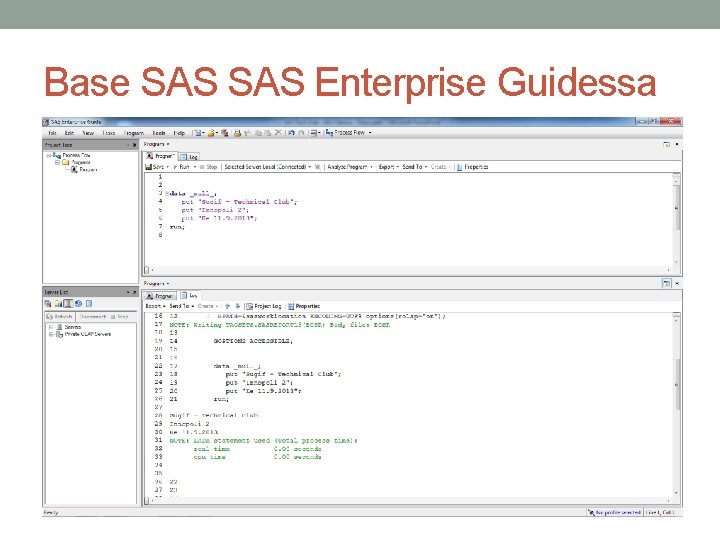
Task: Select the Program tab in log pane
Action: tap(159, 296)
